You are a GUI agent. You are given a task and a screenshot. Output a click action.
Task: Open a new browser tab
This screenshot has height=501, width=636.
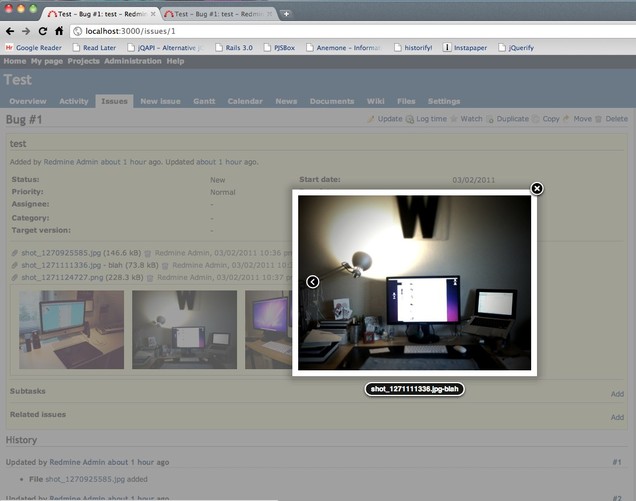(286, 14)
